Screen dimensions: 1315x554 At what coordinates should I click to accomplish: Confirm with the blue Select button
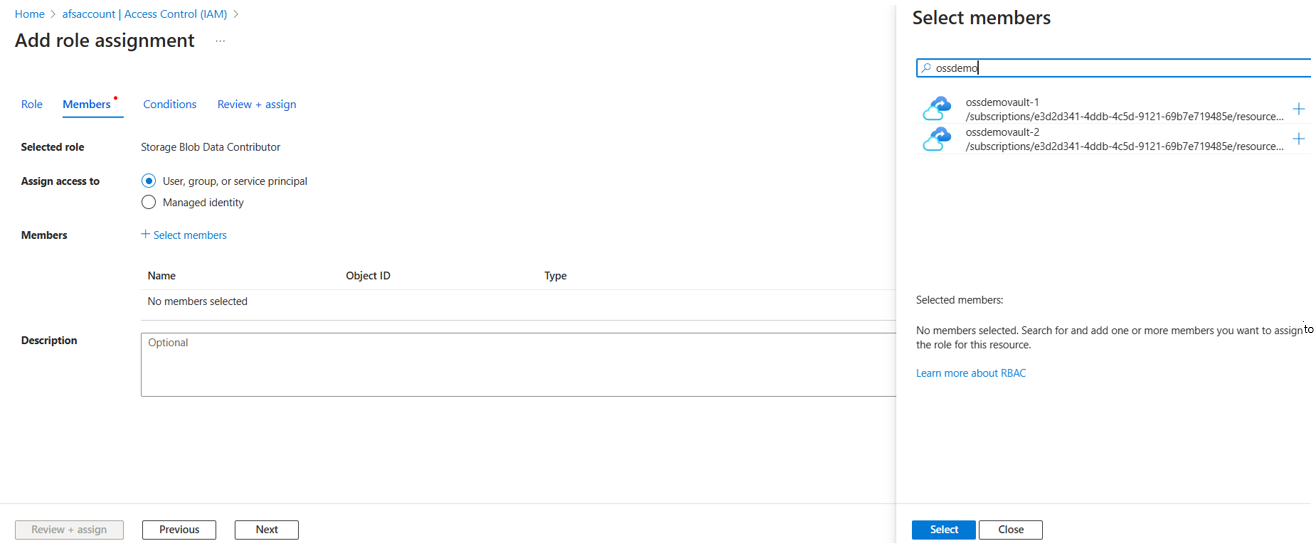pos(943,530)
